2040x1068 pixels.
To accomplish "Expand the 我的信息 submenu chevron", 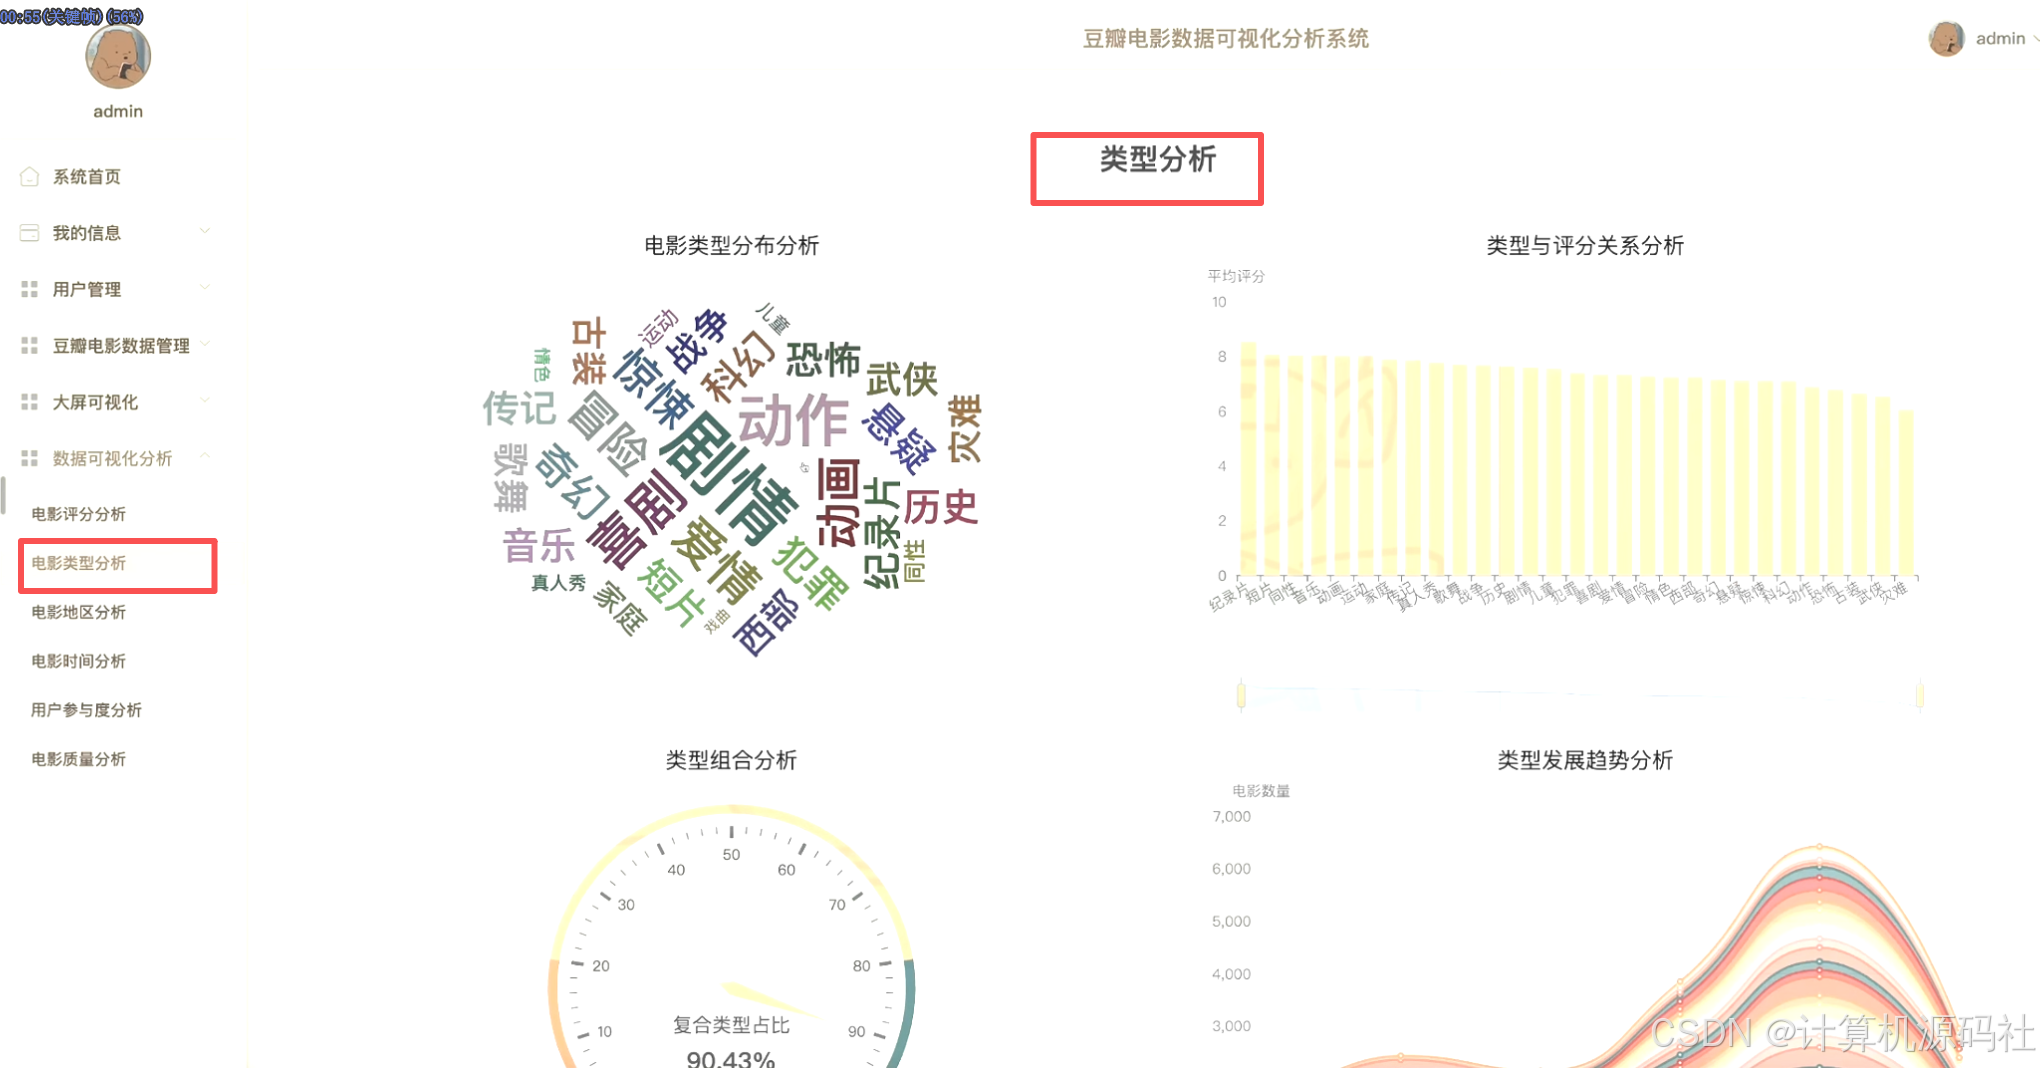I will (206, 232).
